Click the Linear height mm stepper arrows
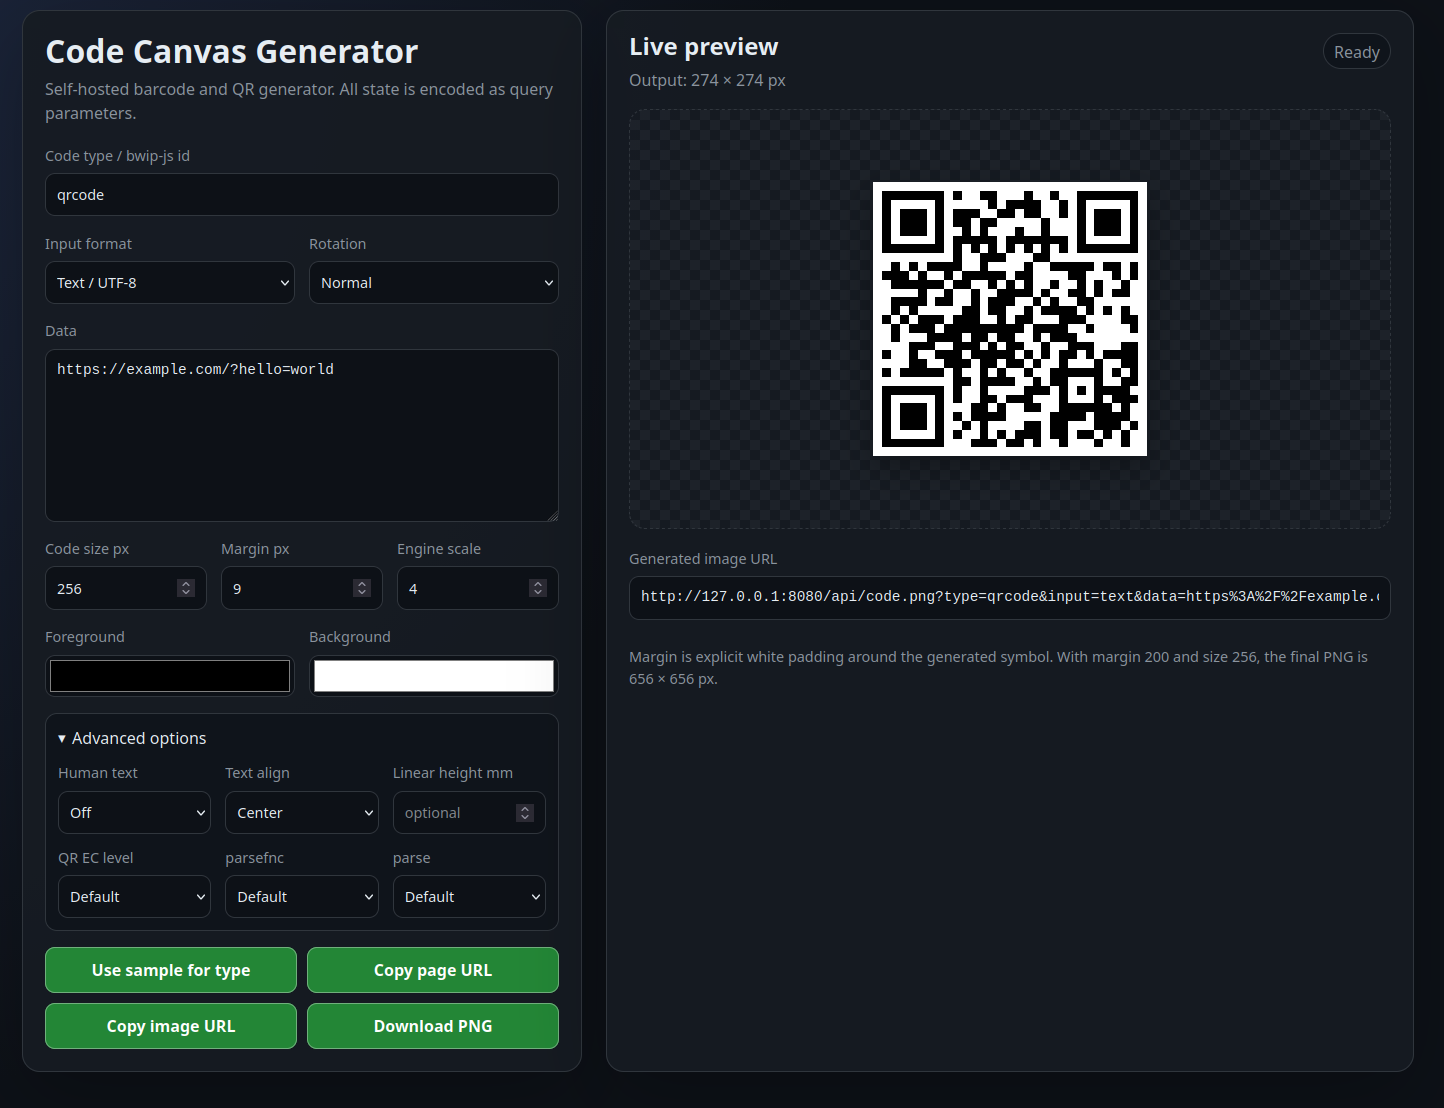 525,813
